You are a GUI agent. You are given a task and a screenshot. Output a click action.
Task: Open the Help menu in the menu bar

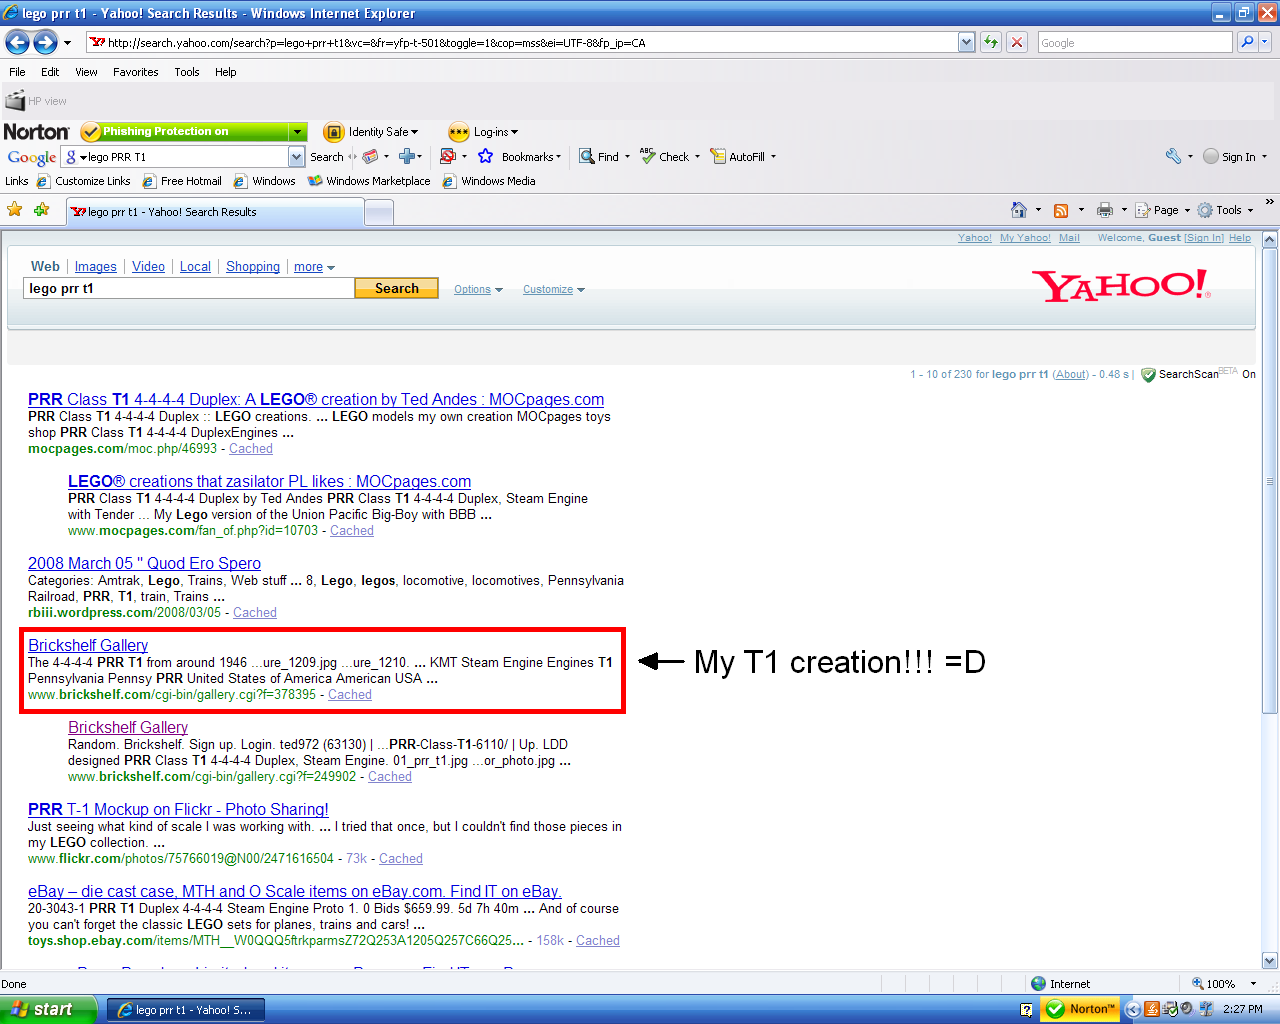click(225, 72)
